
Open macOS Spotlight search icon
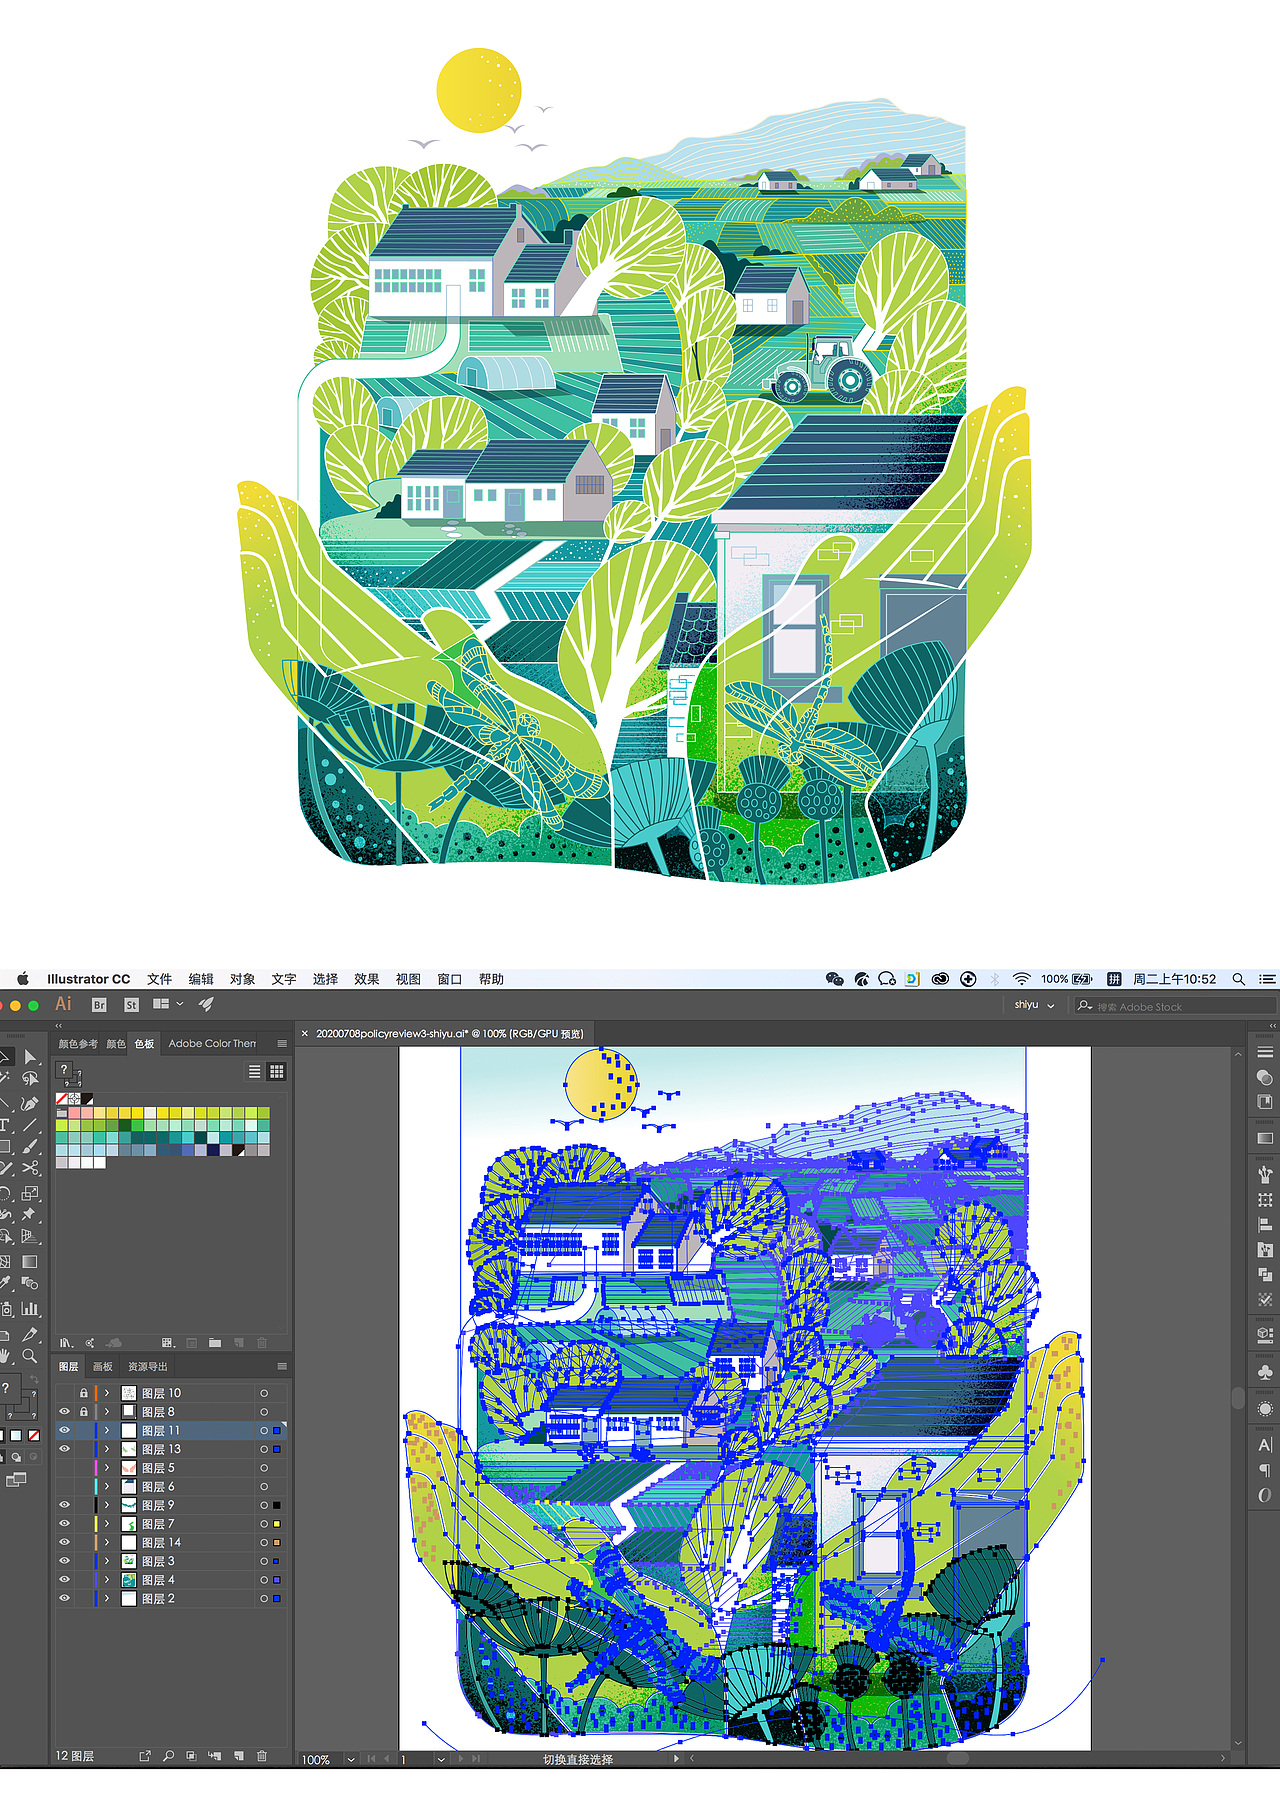click(x=1238, y=979)
